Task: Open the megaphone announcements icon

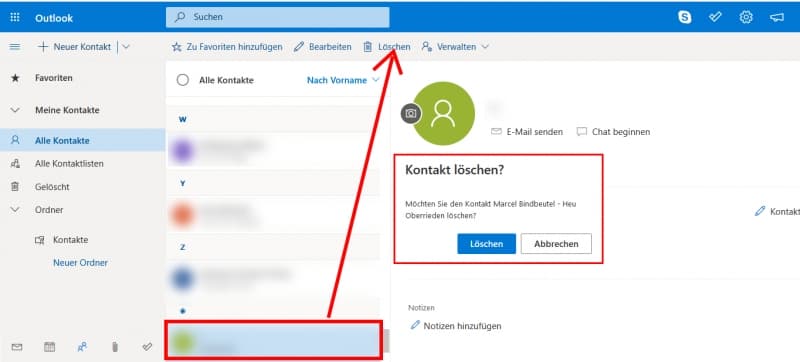Action: point(777,17)
